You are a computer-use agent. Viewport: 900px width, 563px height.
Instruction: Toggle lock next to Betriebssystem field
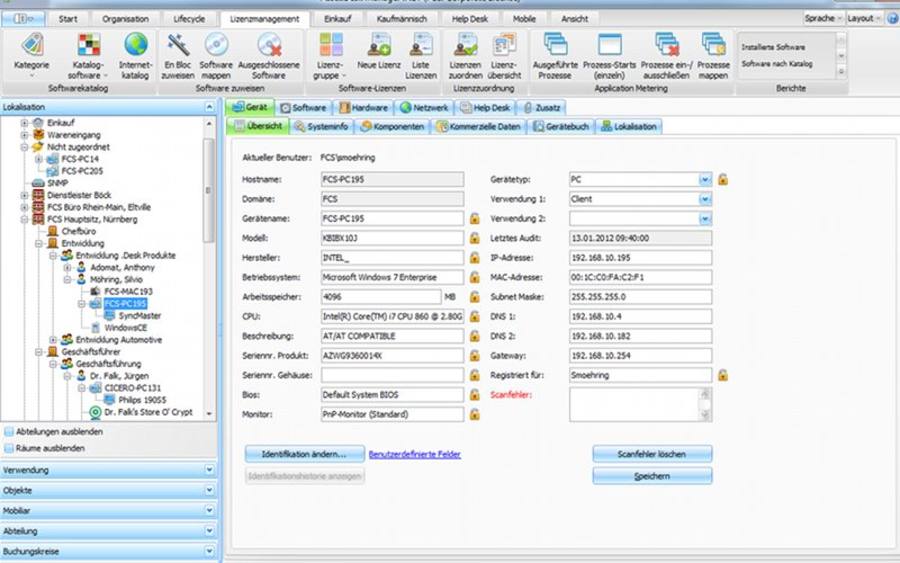[475, 277]
